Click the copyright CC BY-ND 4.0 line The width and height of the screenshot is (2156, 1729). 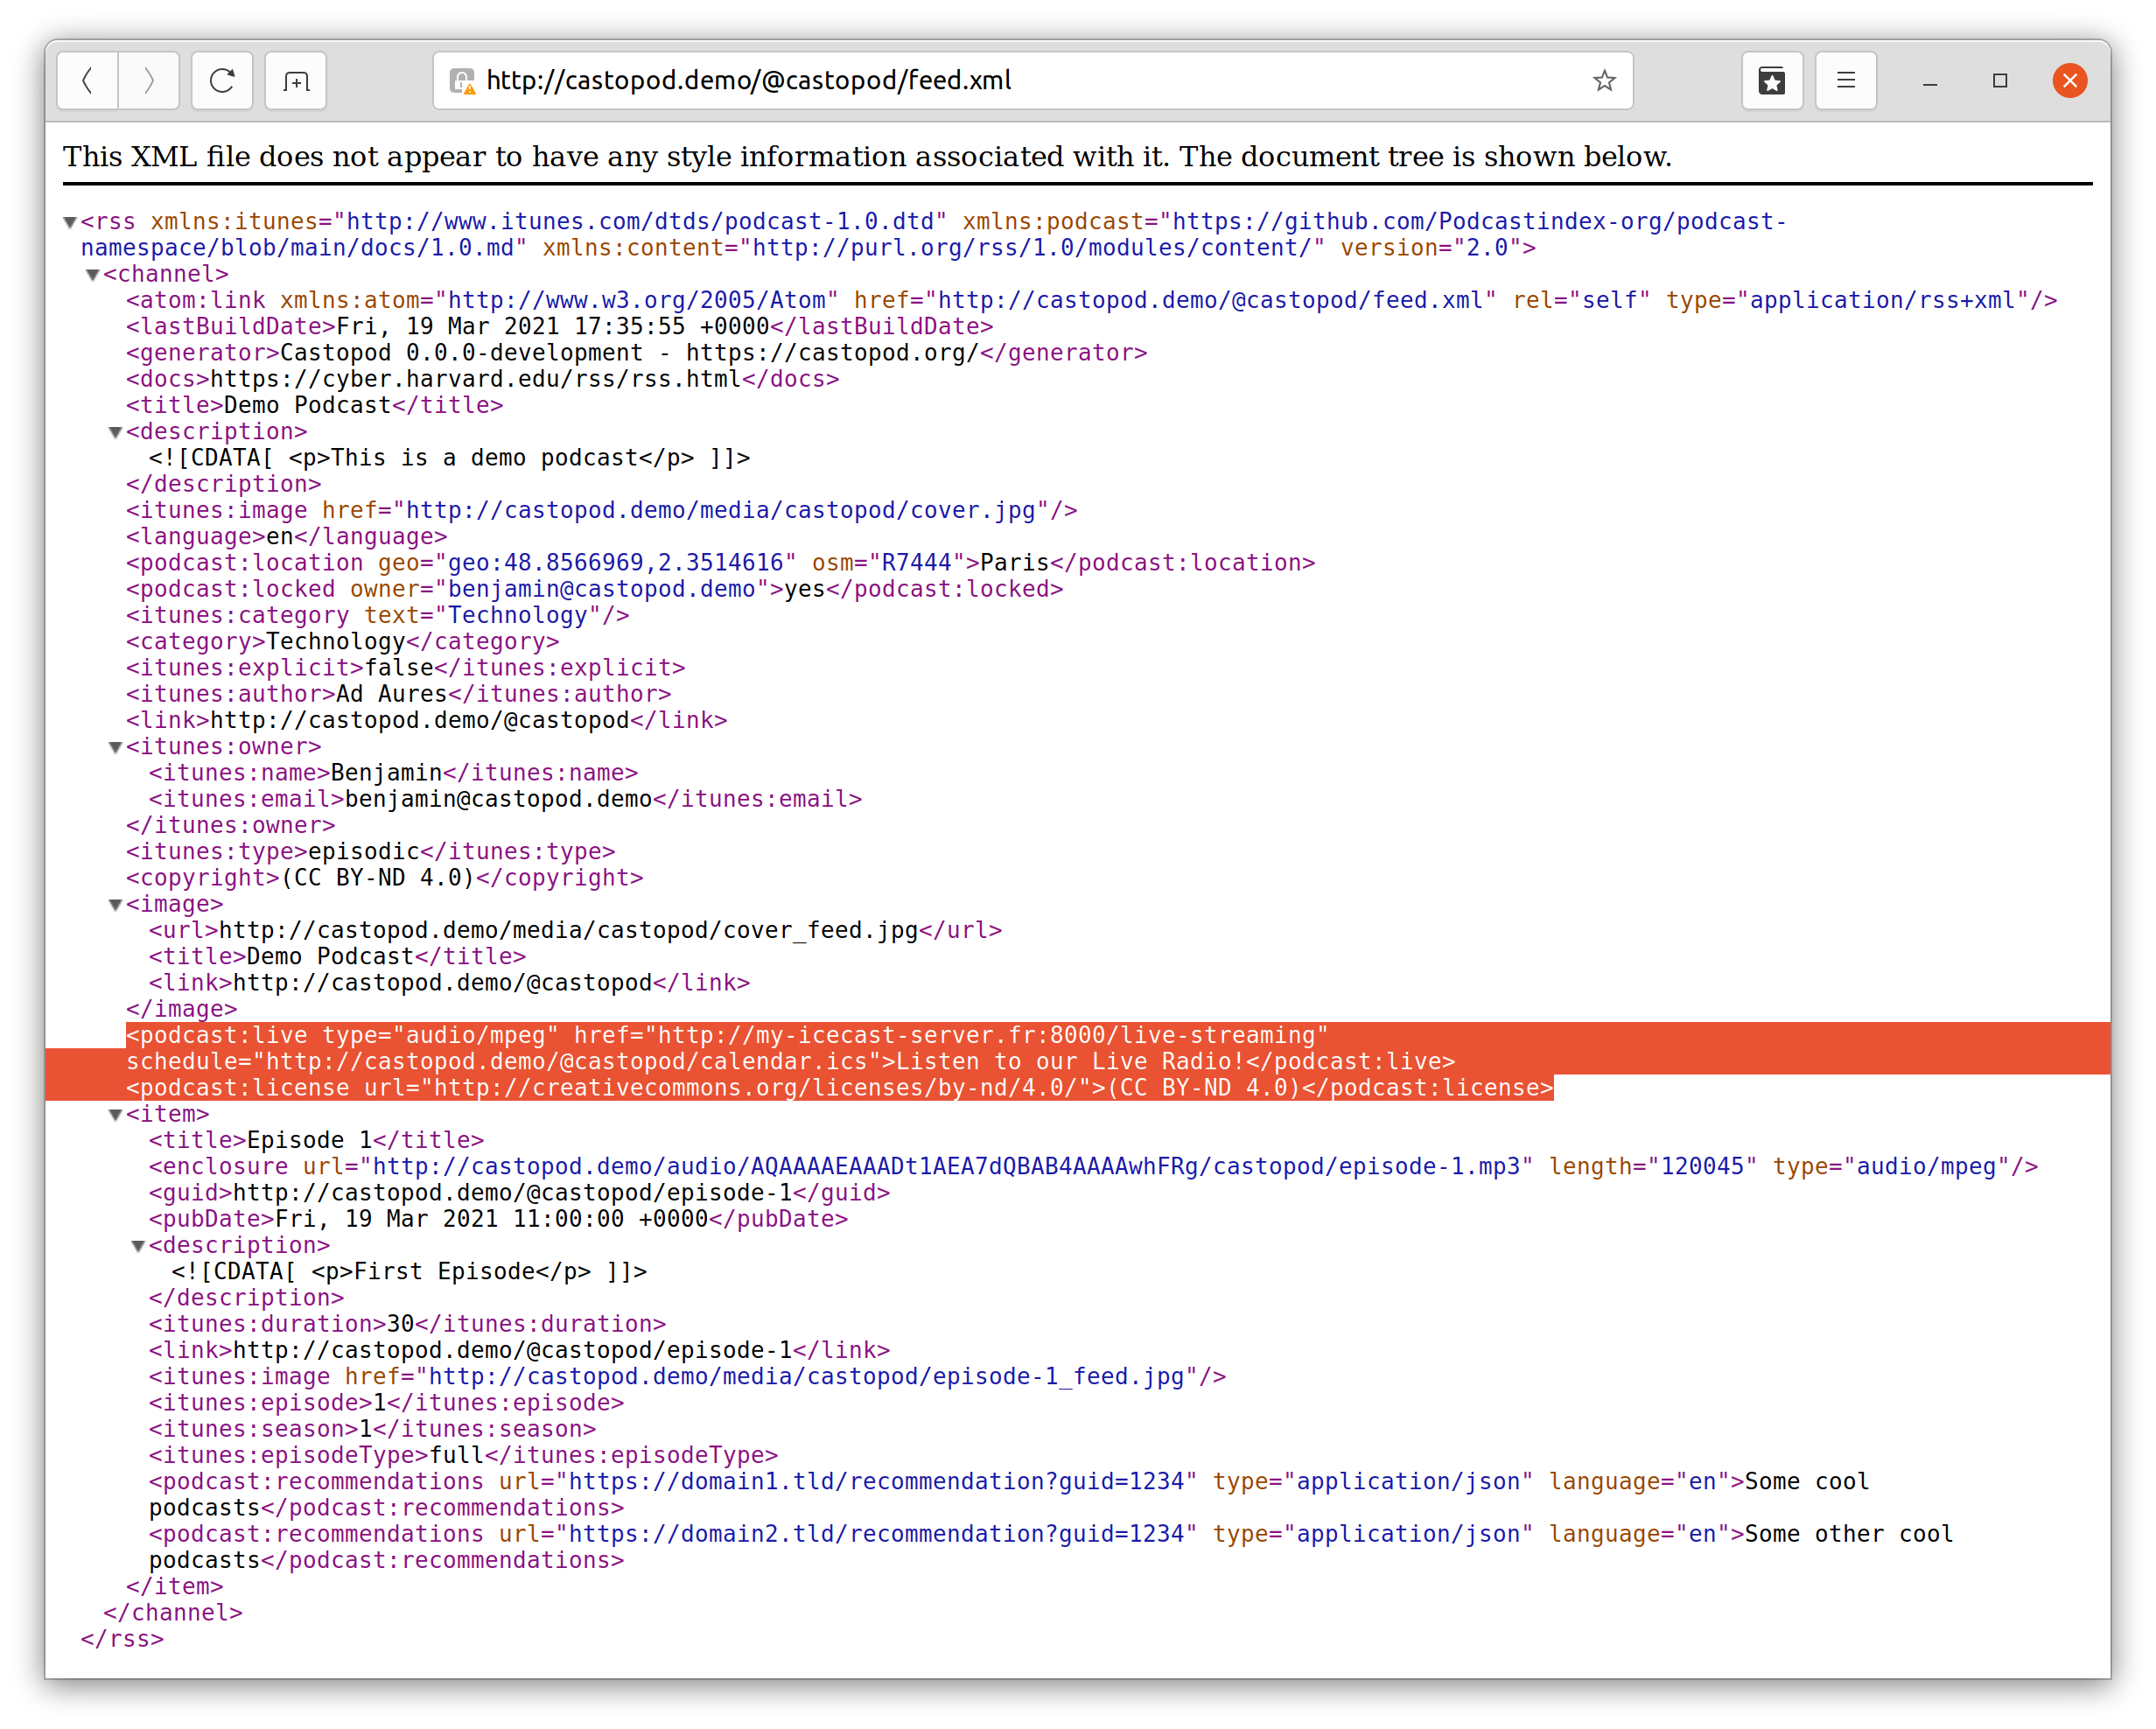(x=384, y=878)
